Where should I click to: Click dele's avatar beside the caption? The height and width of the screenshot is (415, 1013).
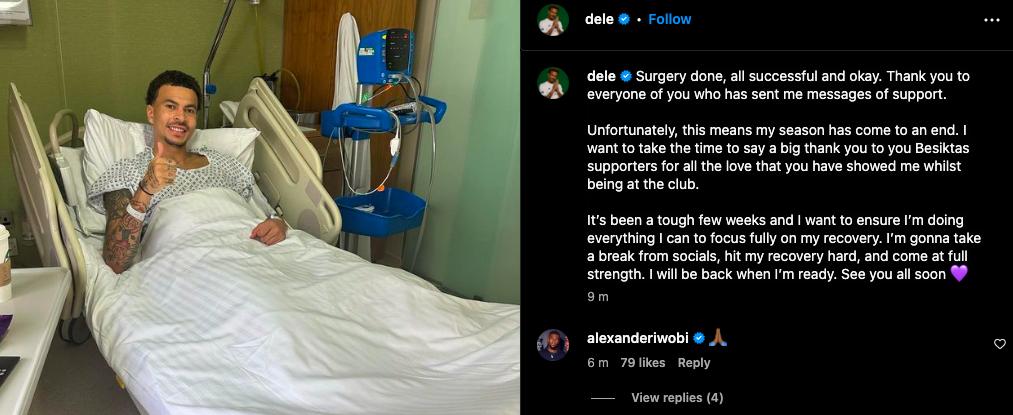pyautogui.click(x=553, y=83)
